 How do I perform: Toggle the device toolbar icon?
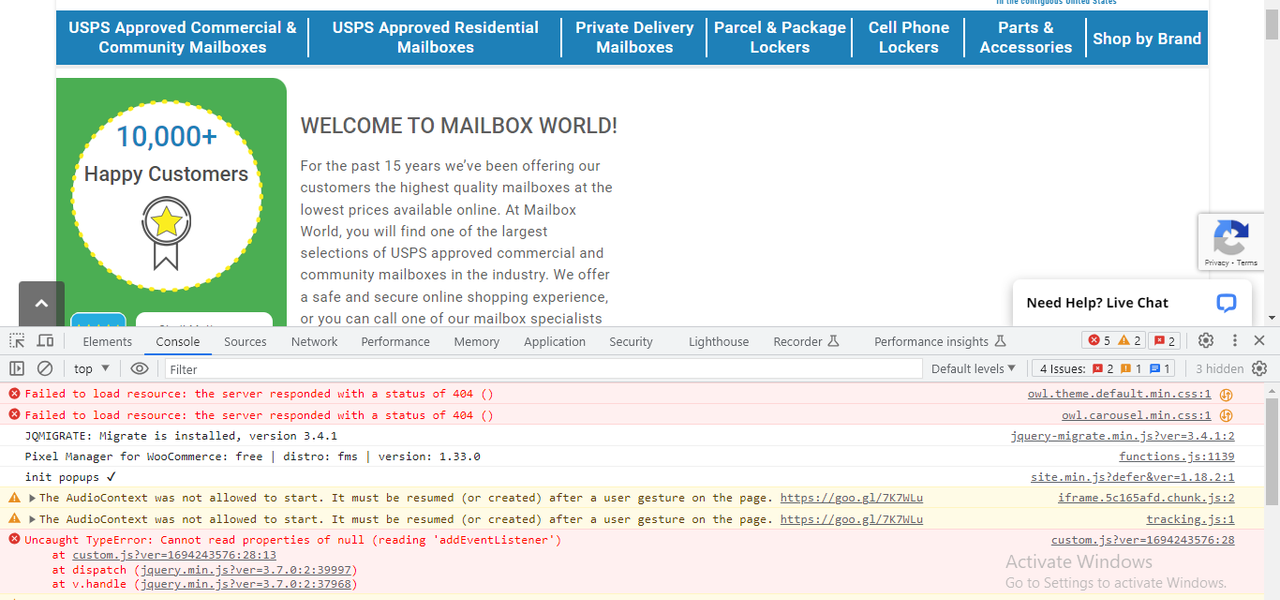(45, 341)
